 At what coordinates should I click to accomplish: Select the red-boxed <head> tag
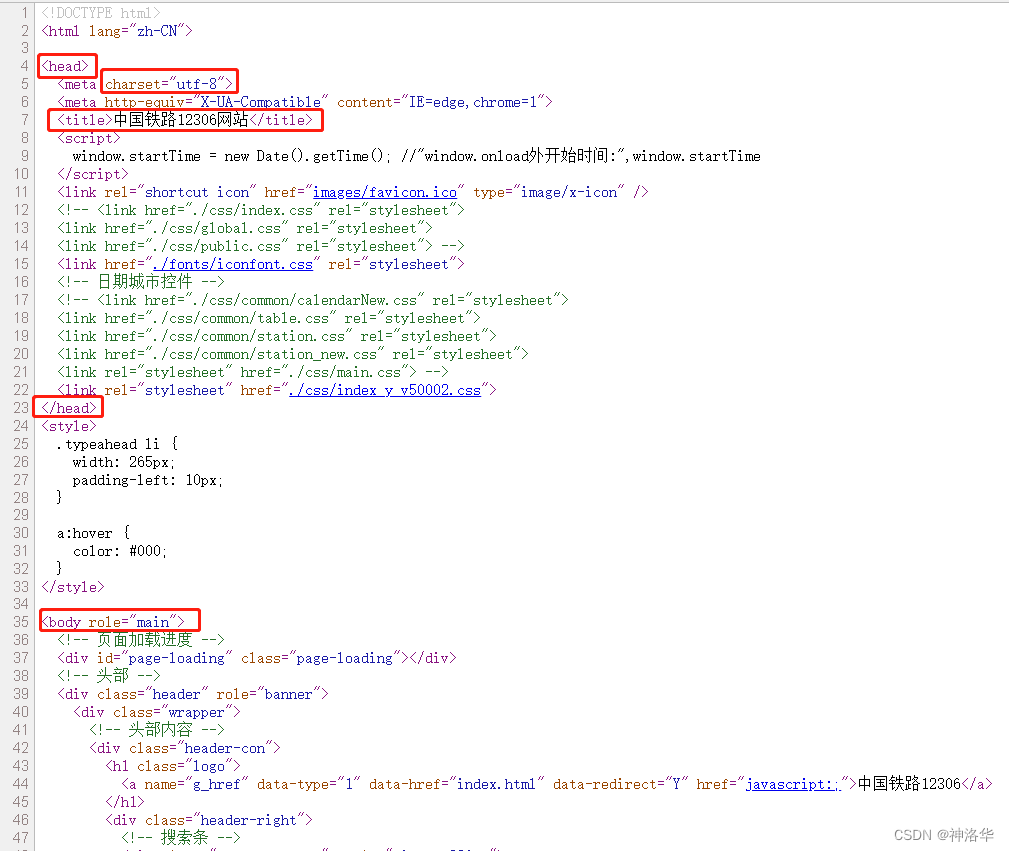[x=66, y=65]
